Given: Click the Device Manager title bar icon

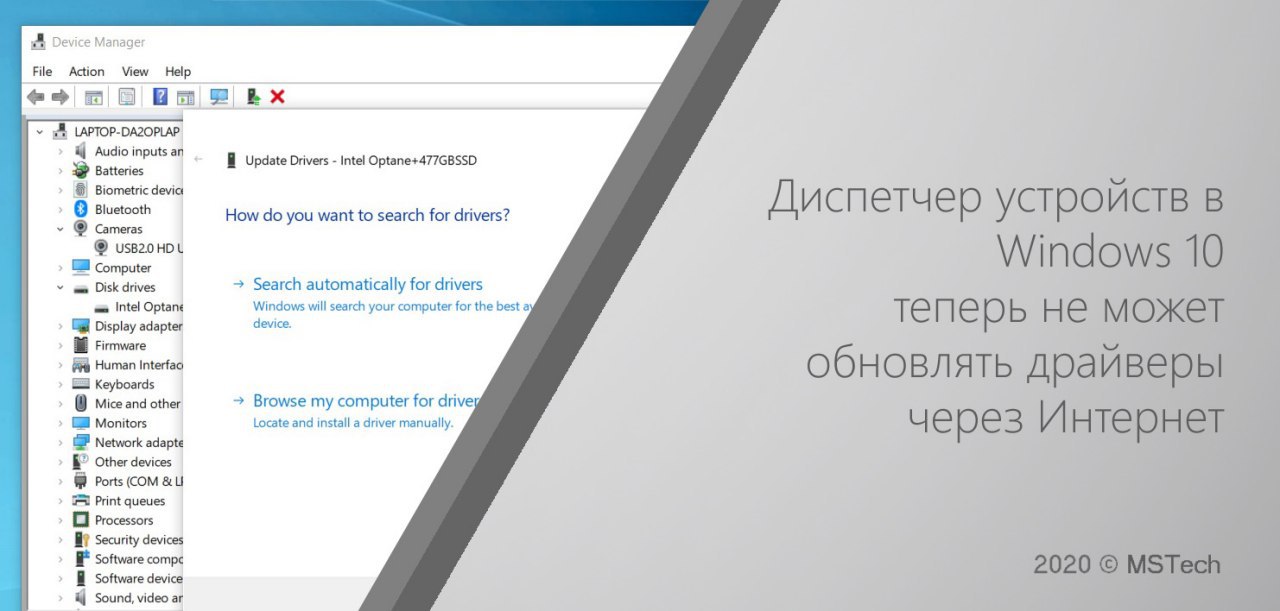Looking at the screenshot, I should 38,42.
